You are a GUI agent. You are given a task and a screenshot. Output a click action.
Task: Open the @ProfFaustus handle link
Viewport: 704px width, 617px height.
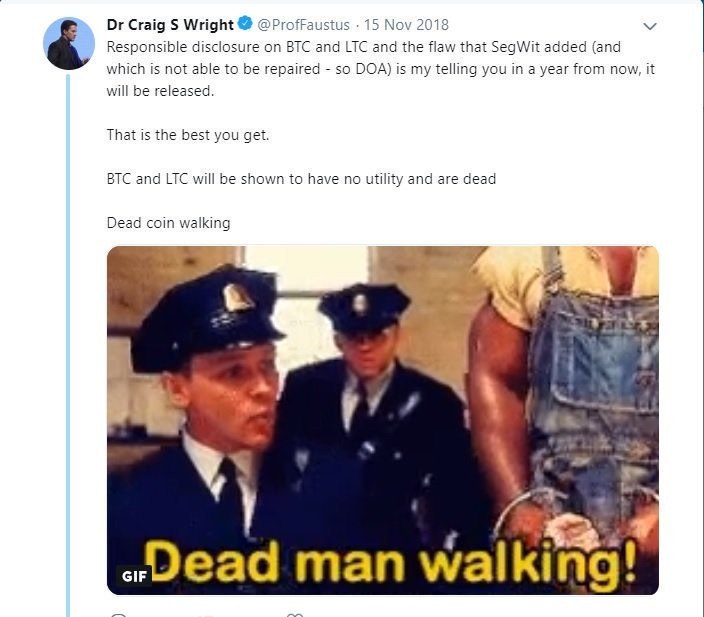pos(304,25)
